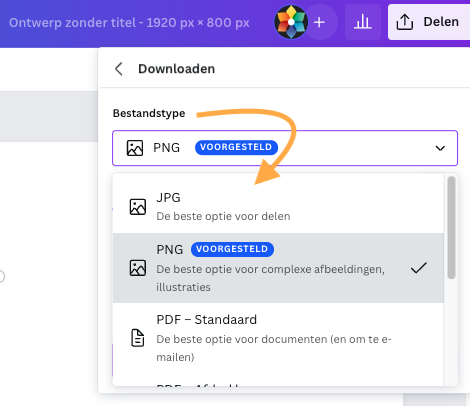This screenshot has width=470, height=406.
Task: Click the plus icon to add people
Action: [x=319, y=22]
